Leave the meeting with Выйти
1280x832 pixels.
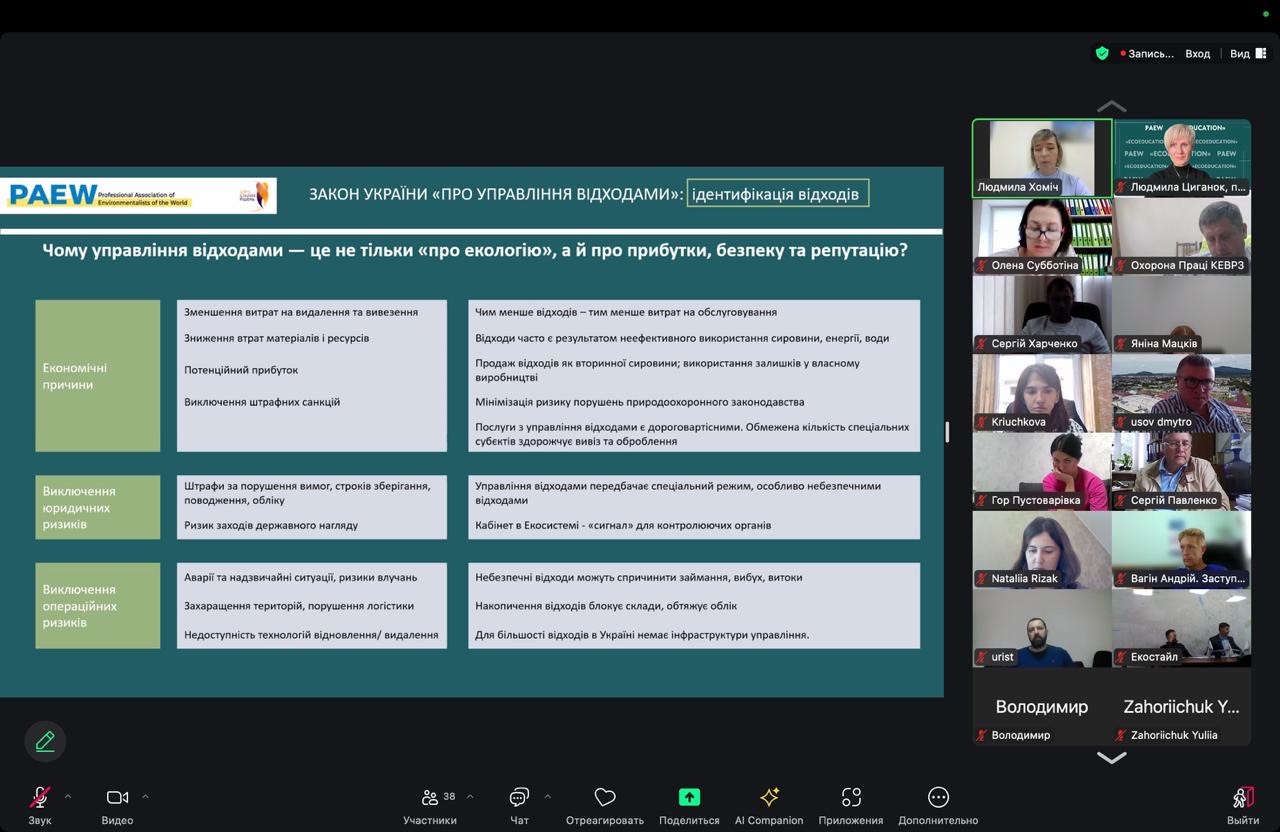1243,804
